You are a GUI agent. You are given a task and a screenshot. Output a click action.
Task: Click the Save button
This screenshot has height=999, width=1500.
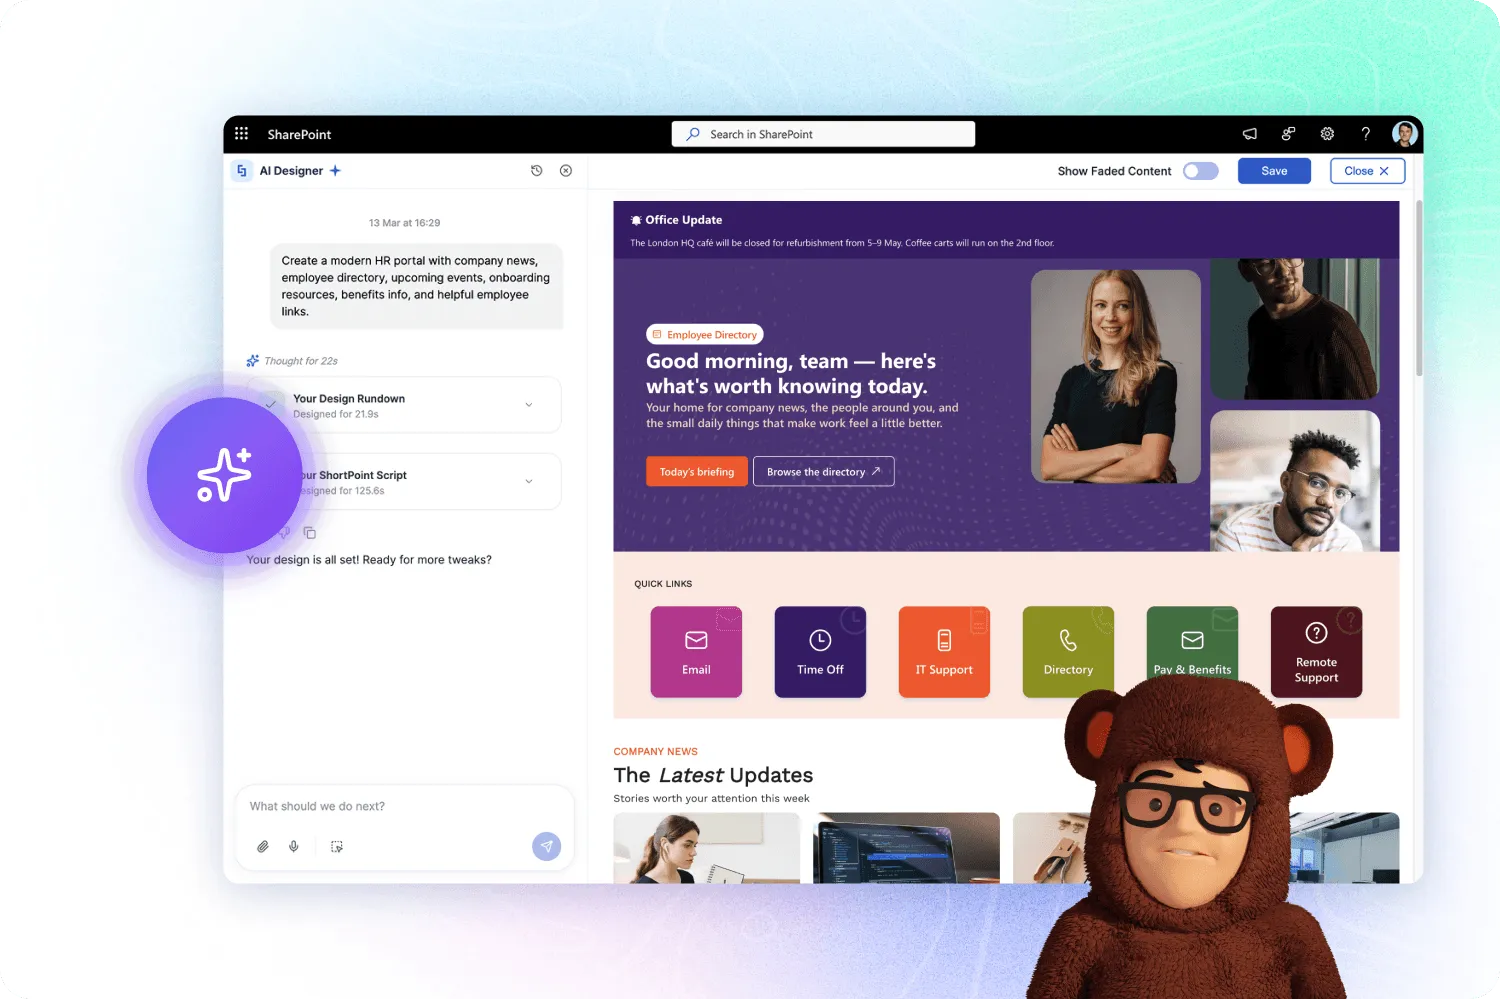point(1274,171)
